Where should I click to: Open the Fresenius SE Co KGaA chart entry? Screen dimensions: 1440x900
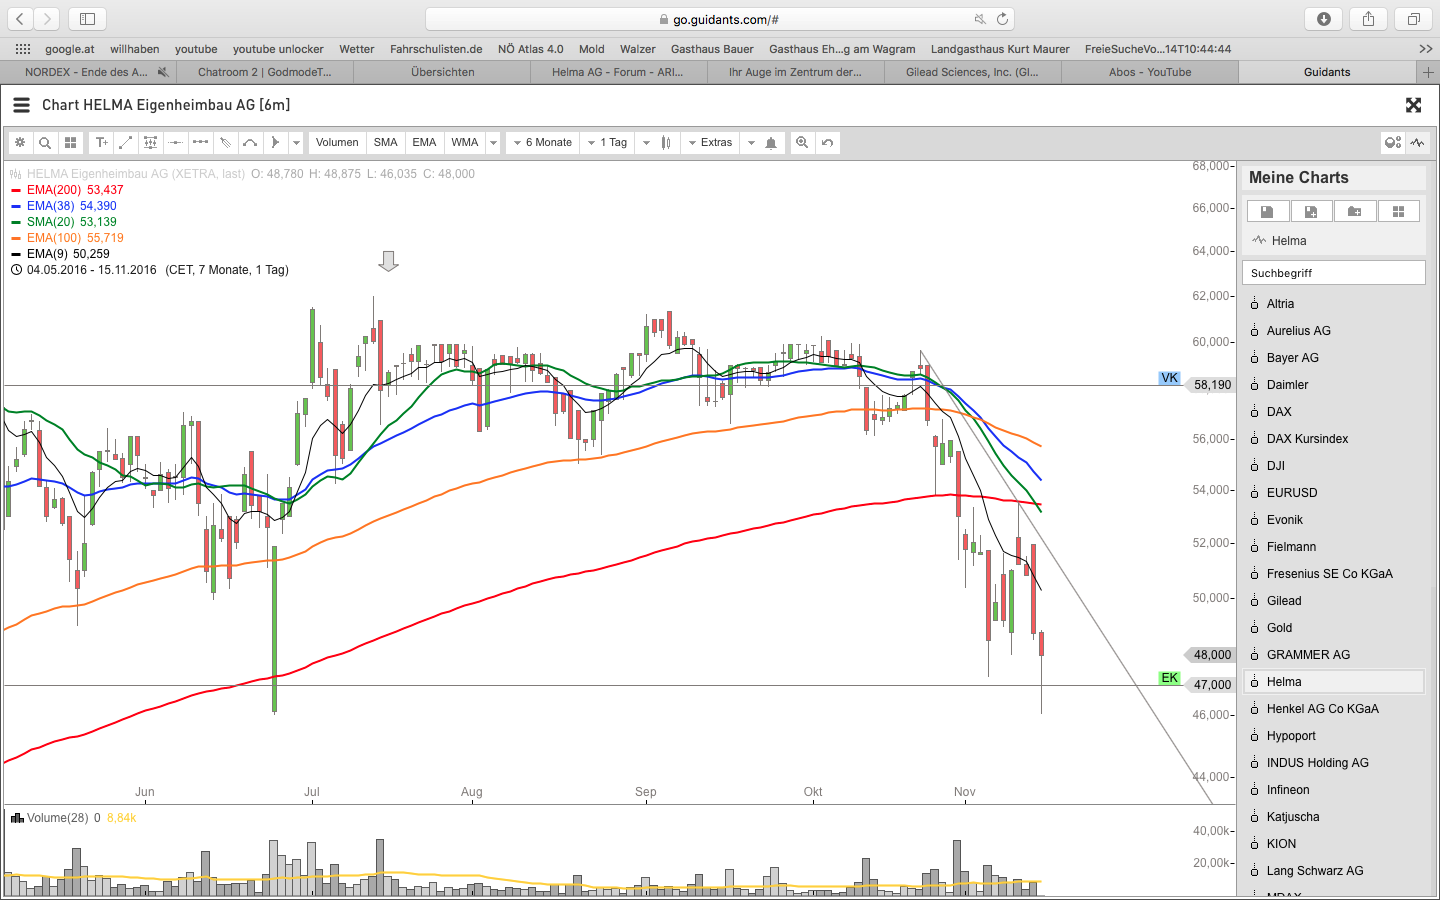point(1333,574)
